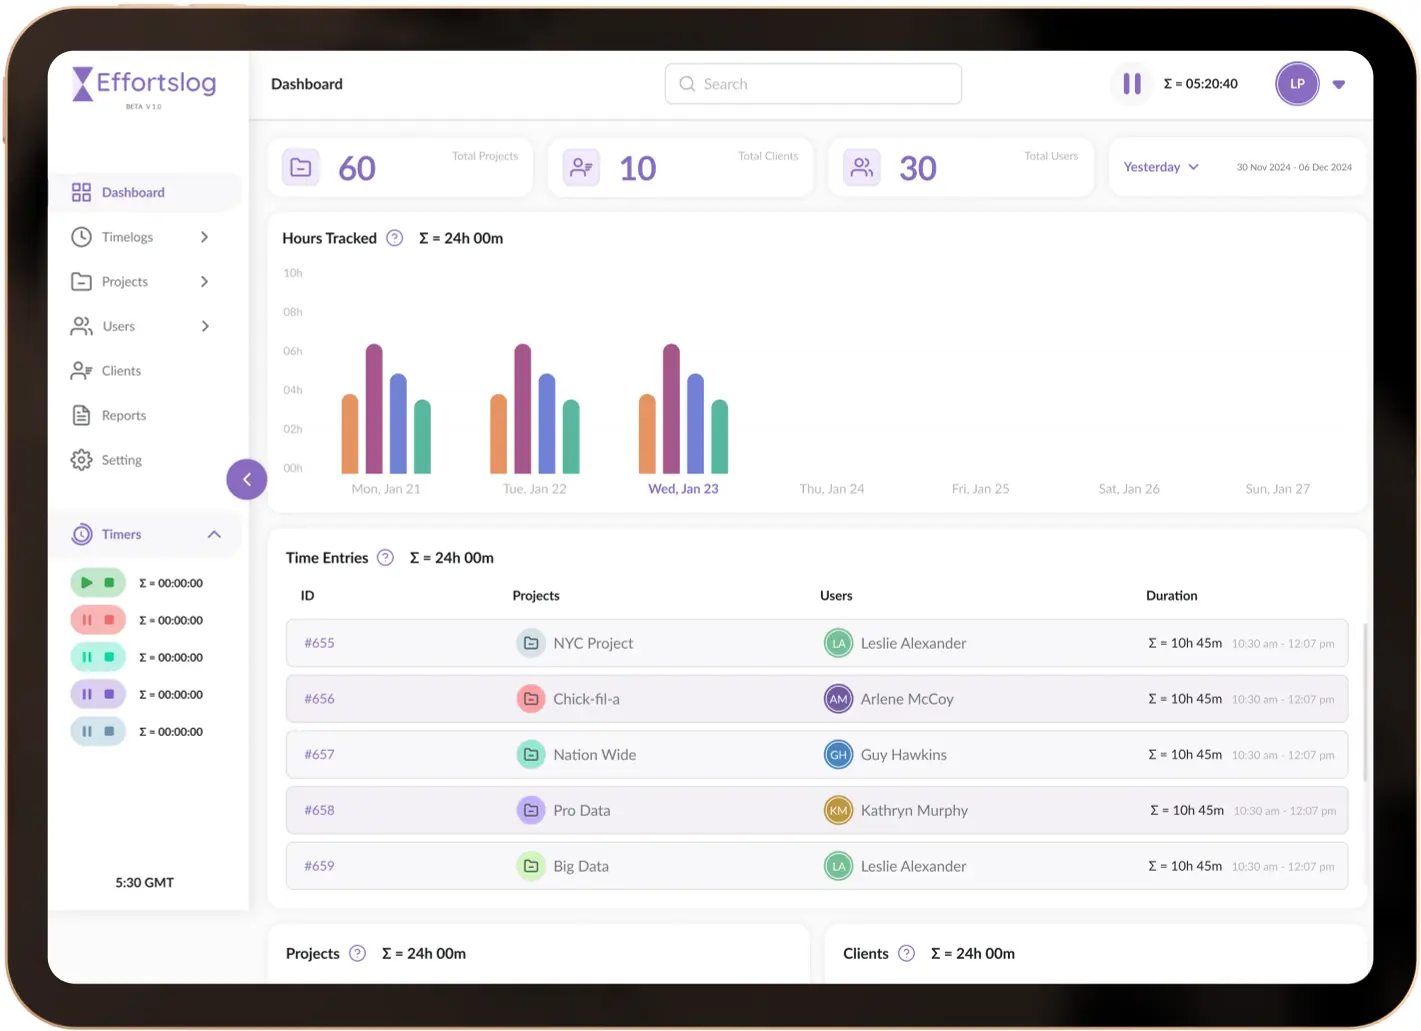
Task: Click the Search input field
Action: (x=813, y=84)
